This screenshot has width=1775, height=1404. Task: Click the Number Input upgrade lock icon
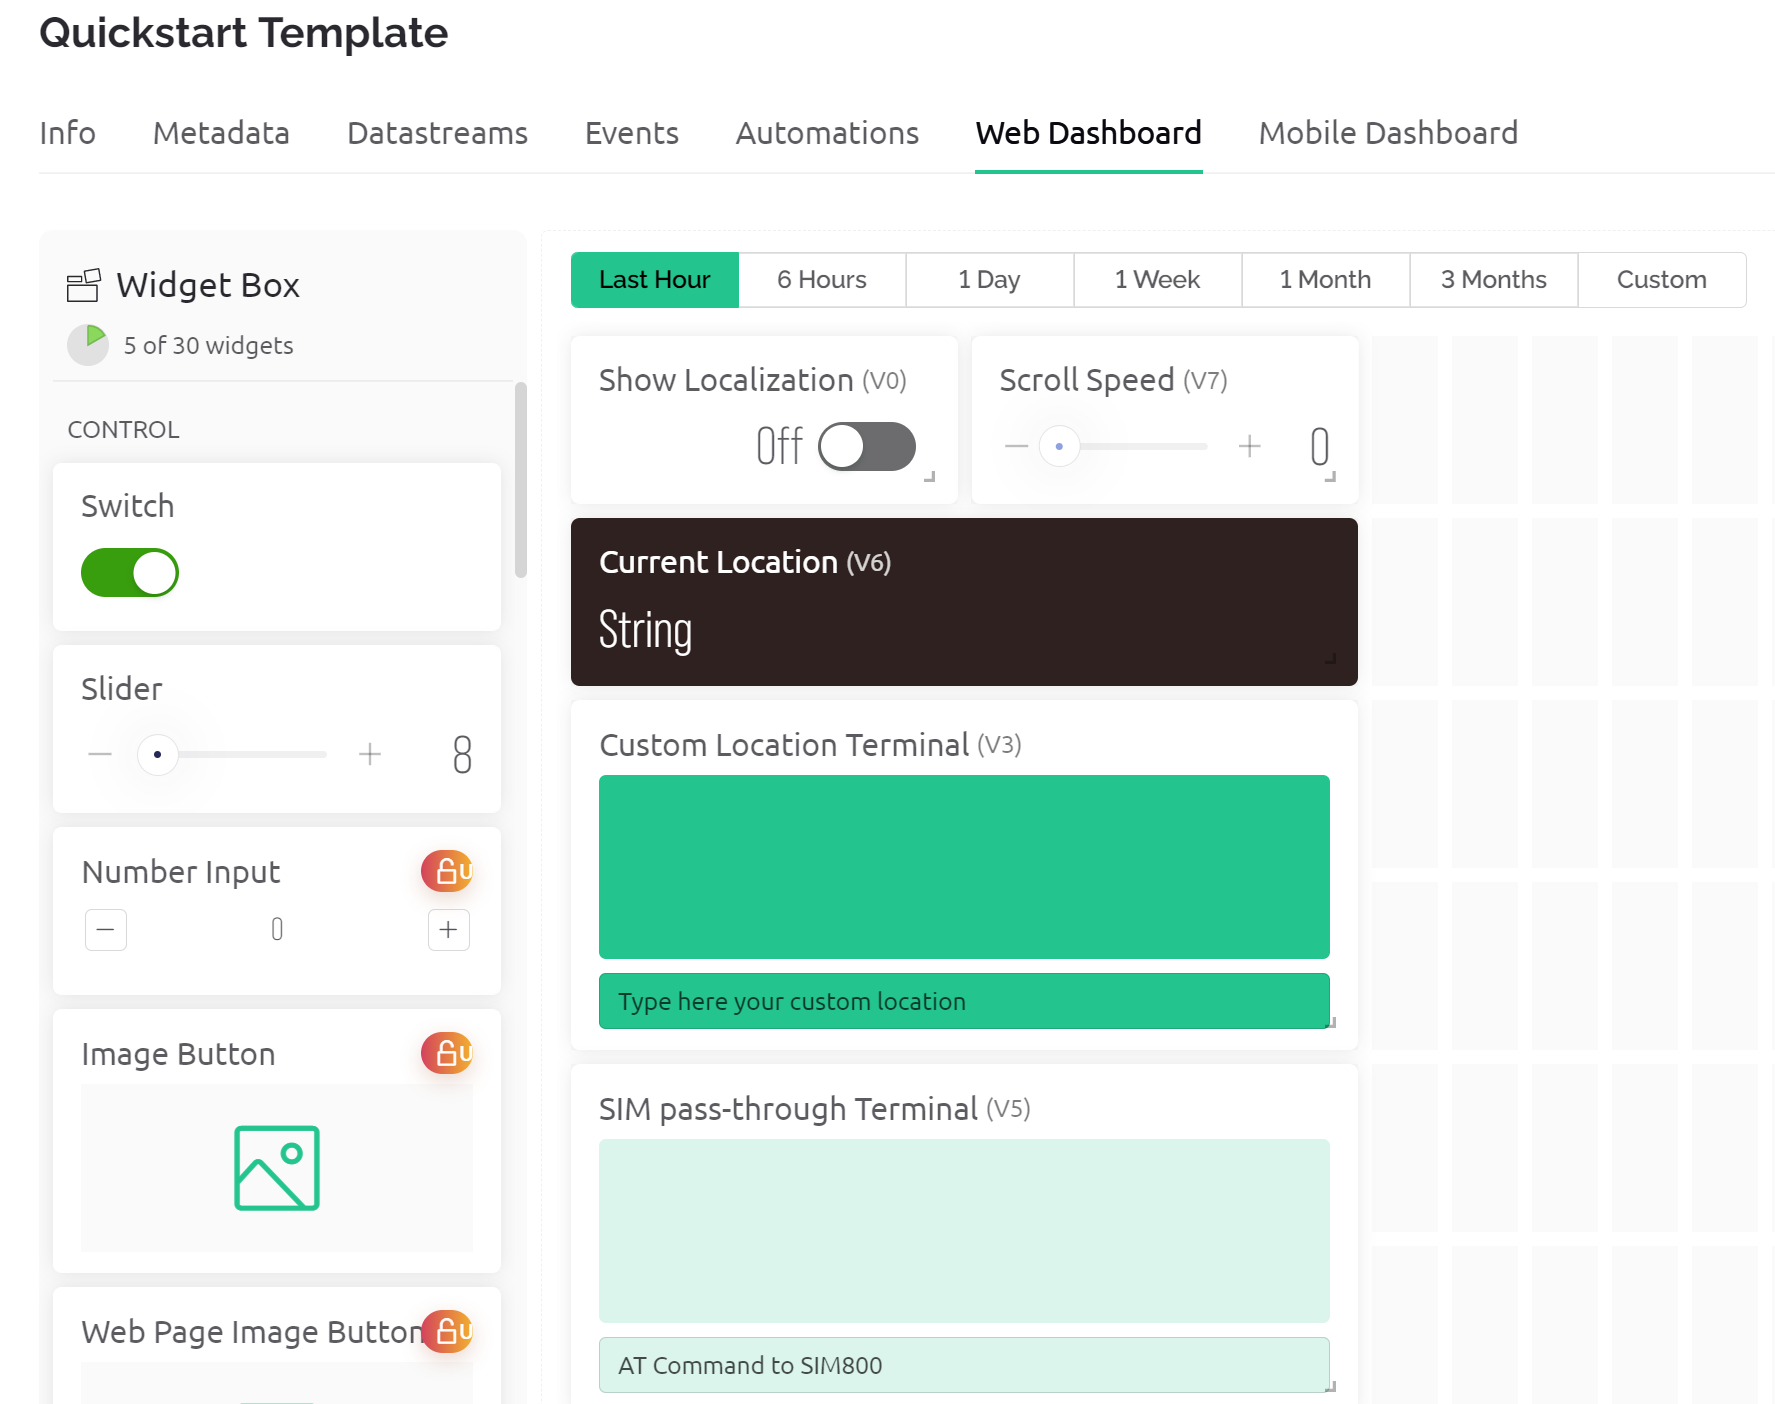(x=447, y=871)
